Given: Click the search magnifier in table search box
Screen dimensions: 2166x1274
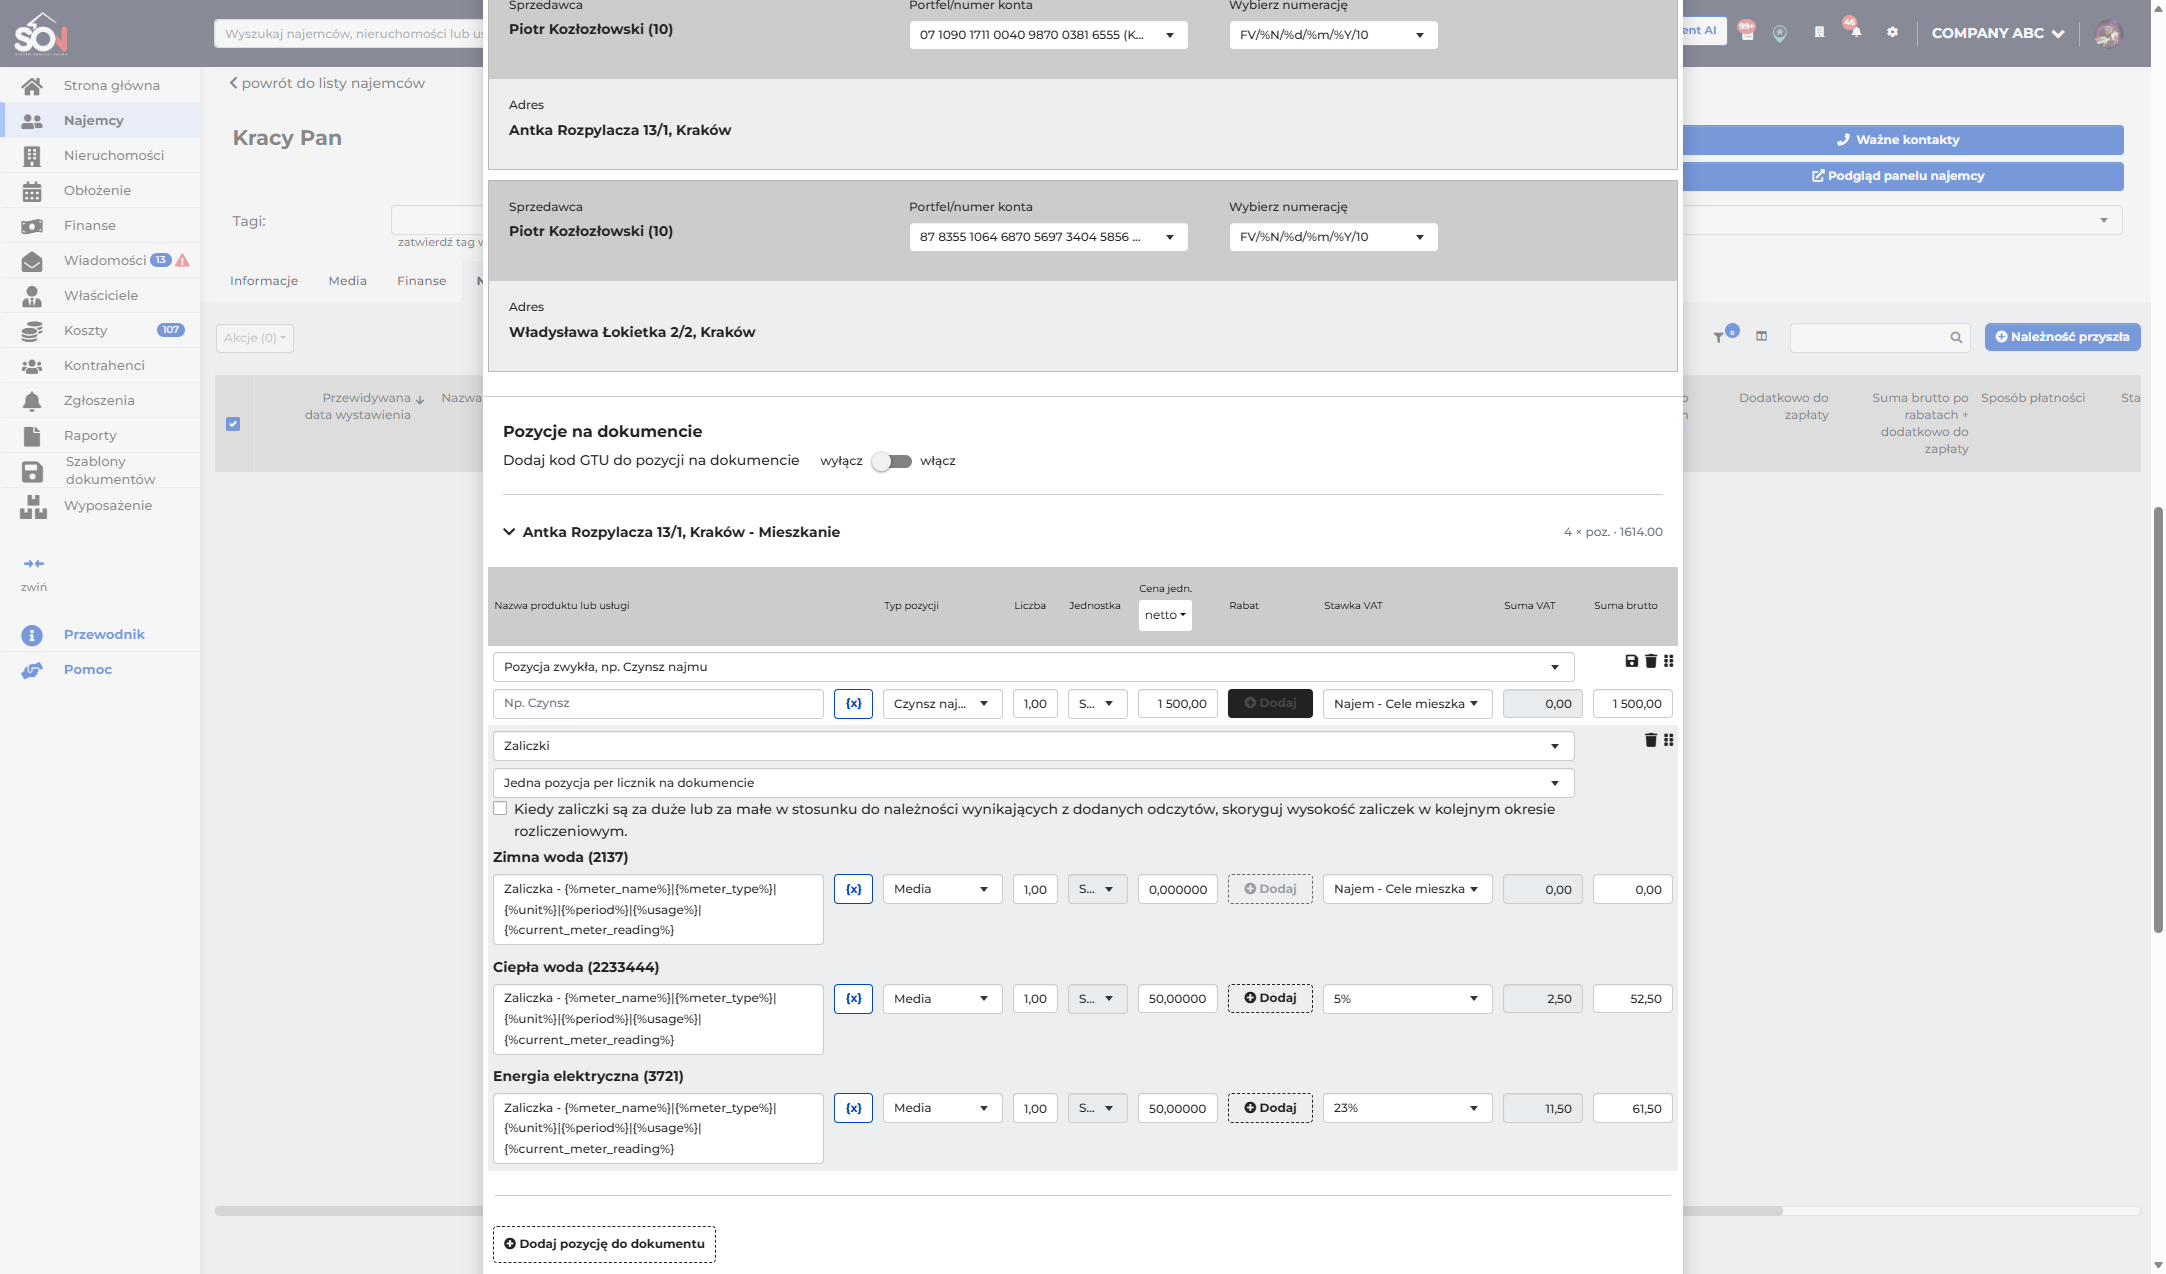Looking at the screenshot, I should point(1956,338).
